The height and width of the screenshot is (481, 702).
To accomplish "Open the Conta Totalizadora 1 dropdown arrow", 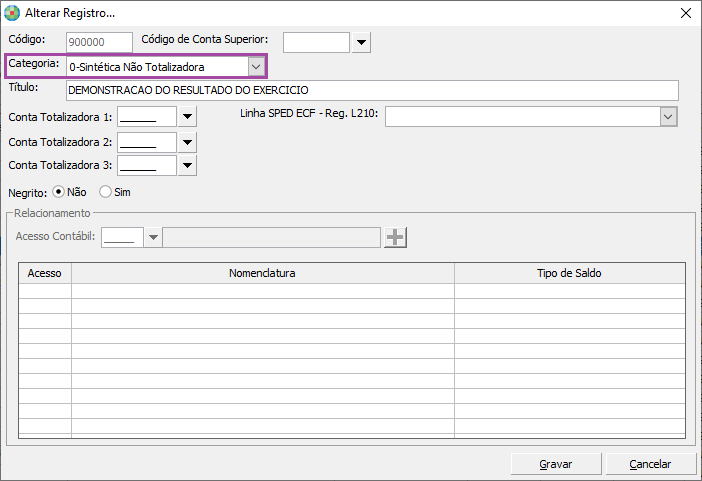I will click(187, 117).
